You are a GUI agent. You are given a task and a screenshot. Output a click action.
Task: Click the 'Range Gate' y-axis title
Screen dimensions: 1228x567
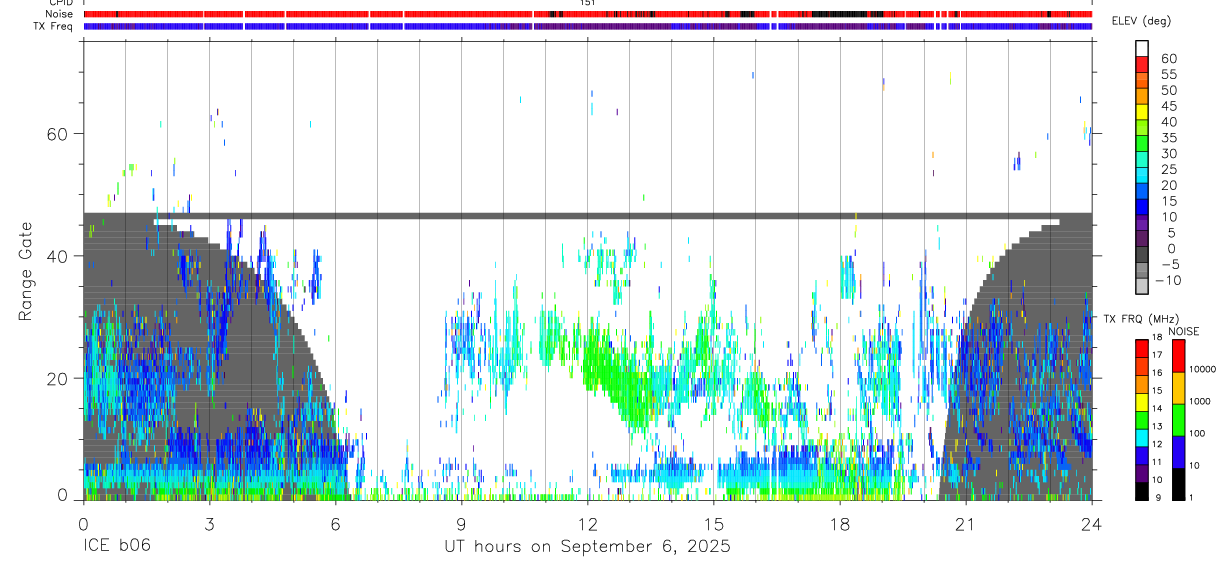[25, 271]
